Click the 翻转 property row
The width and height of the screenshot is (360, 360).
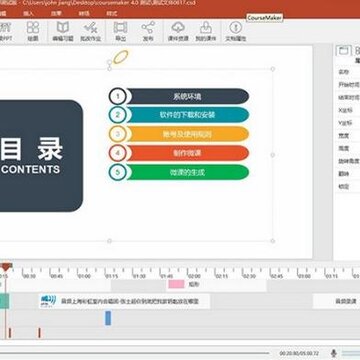click(x=347, y=174)
